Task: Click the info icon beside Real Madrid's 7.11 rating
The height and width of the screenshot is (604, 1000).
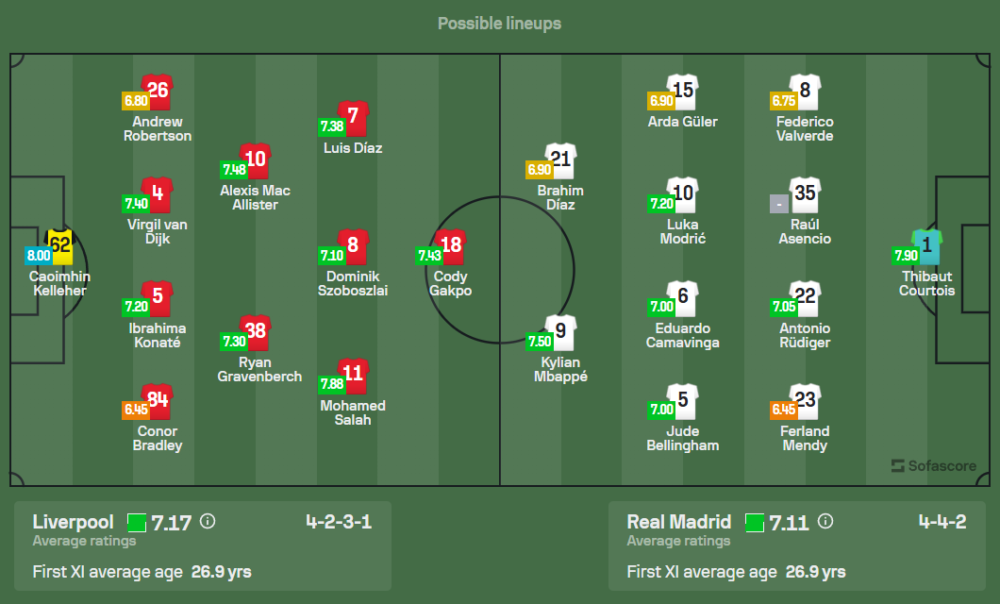Action: 823,521
